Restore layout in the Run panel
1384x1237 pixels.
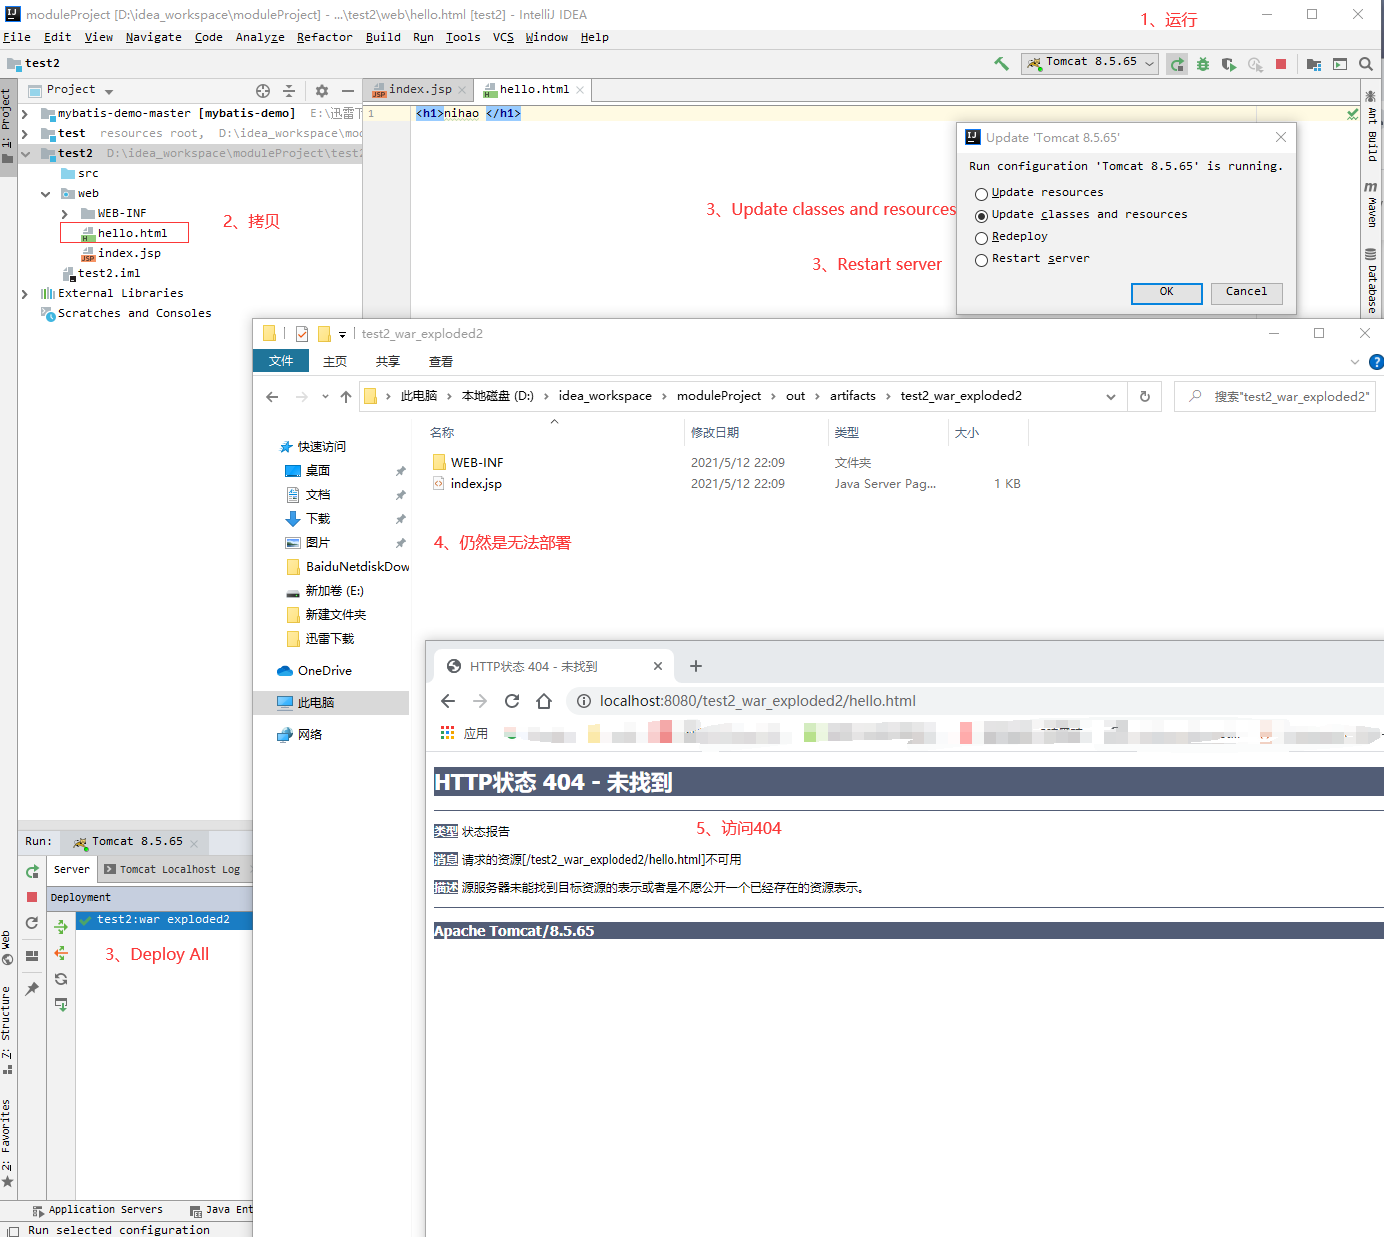[x=32, y=955]
